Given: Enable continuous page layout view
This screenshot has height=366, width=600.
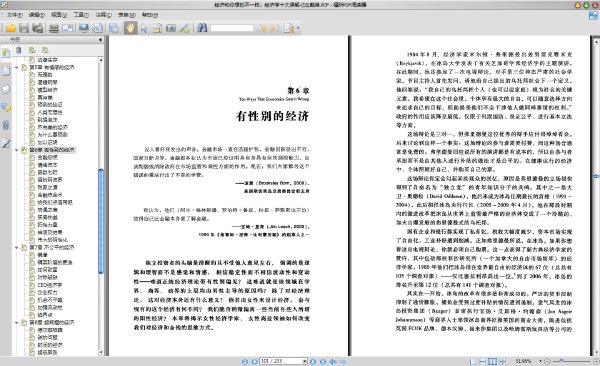Looking at the screenshot, I should coord(483,361).
